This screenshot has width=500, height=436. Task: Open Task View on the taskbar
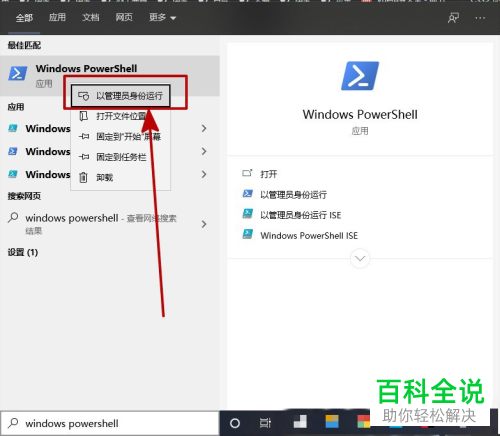click(265, 423)
